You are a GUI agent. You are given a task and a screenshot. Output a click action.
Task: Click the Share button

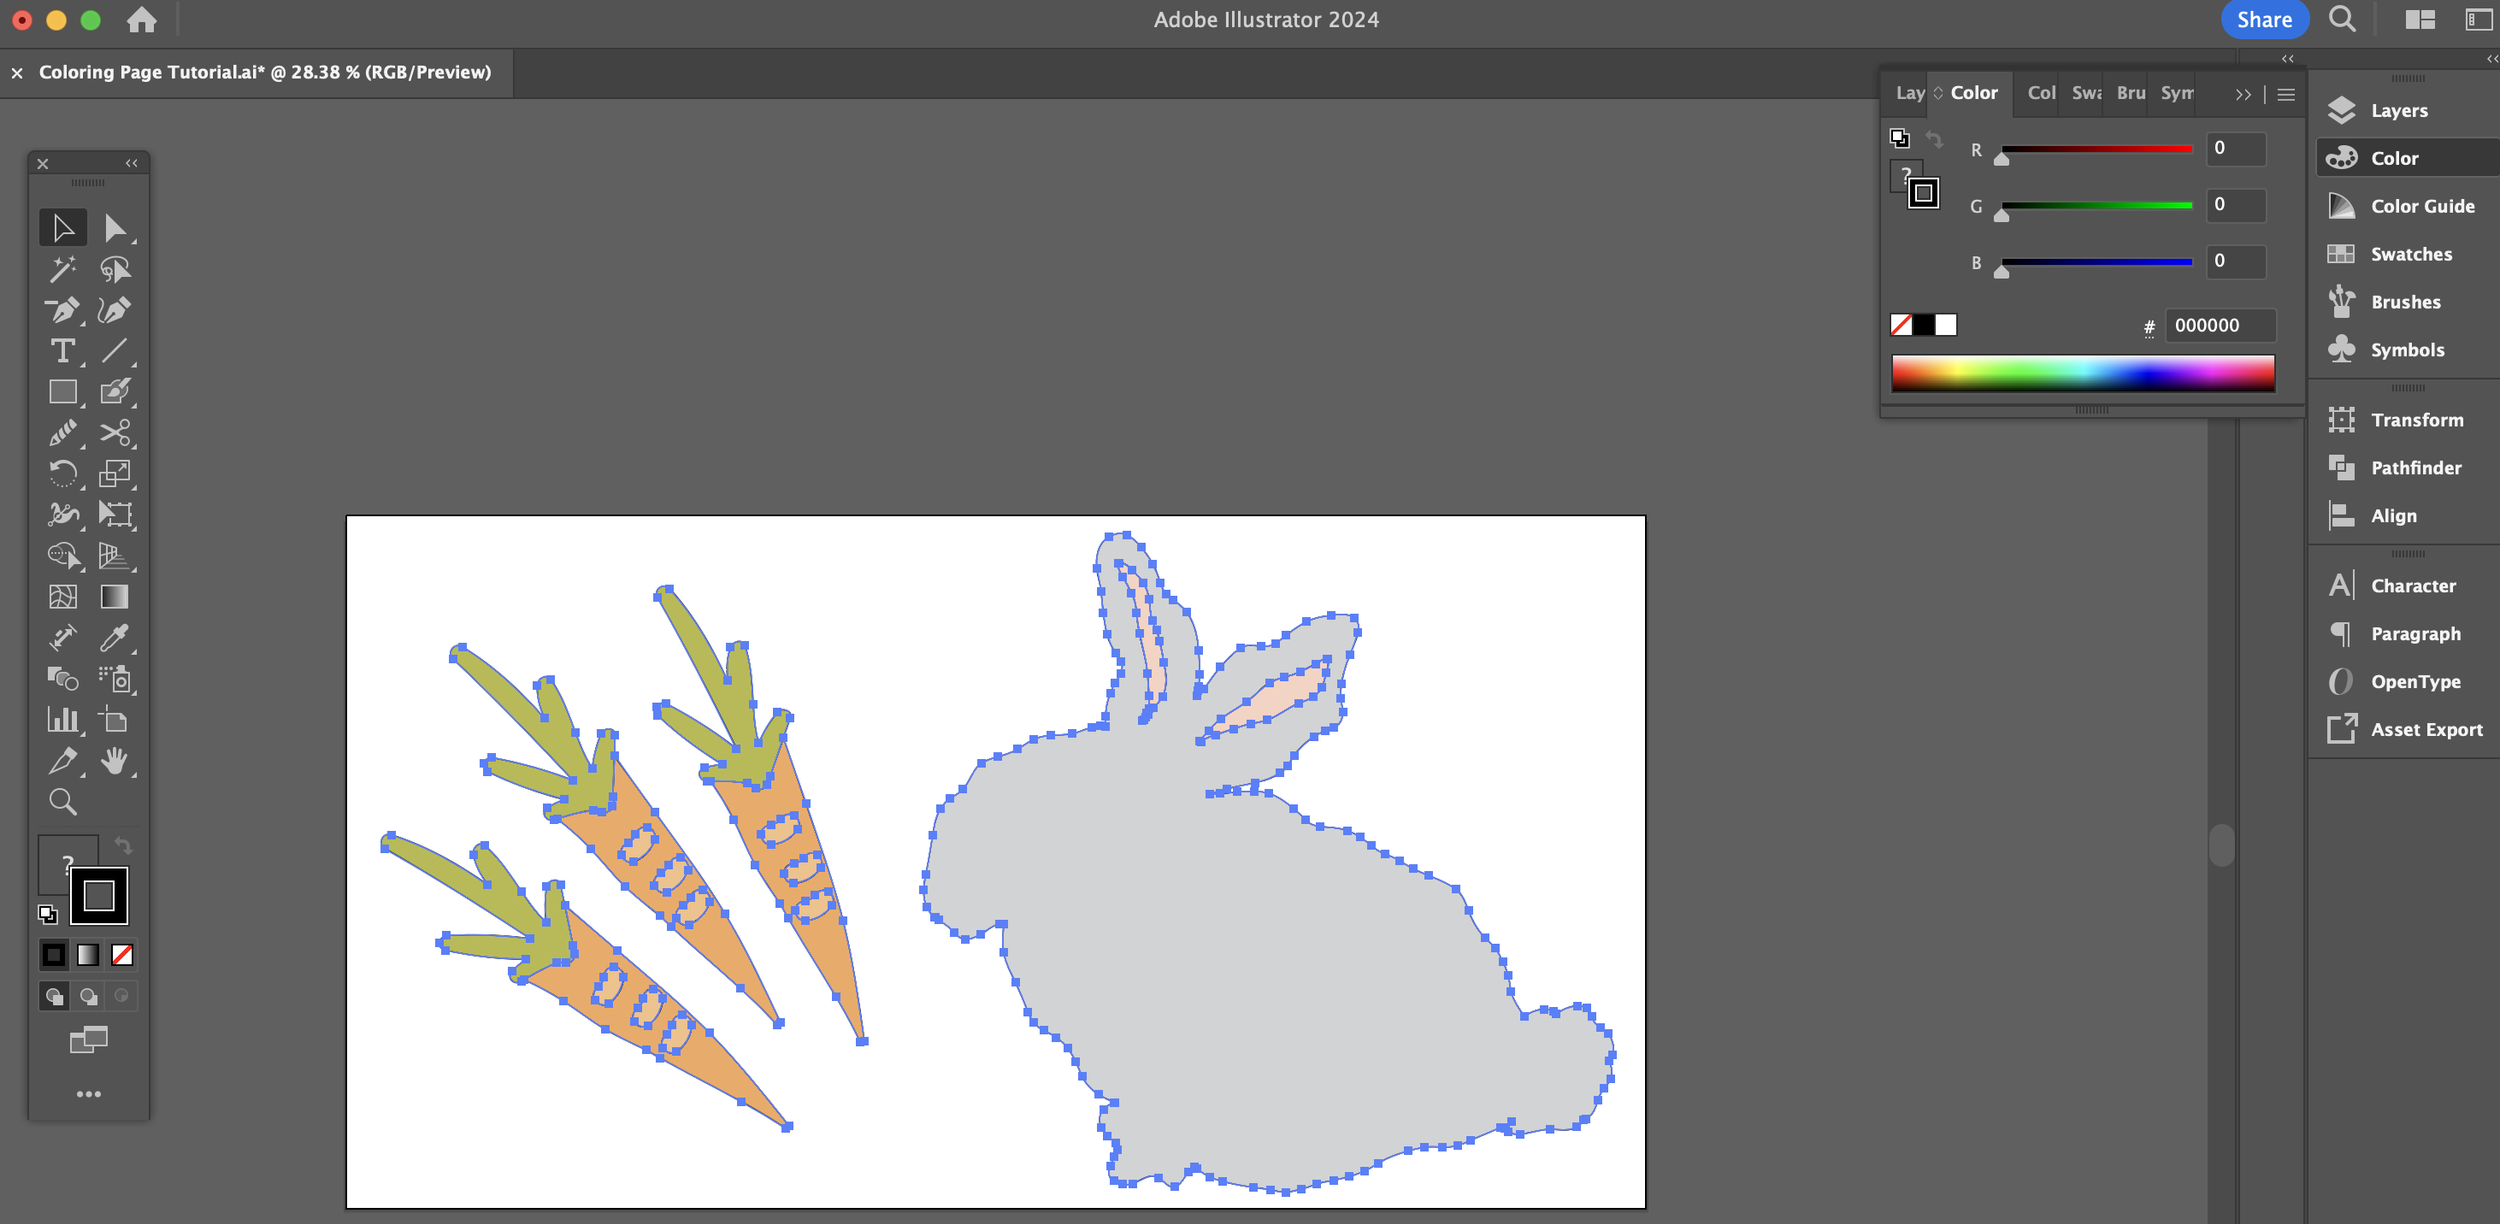point(2264,20)
